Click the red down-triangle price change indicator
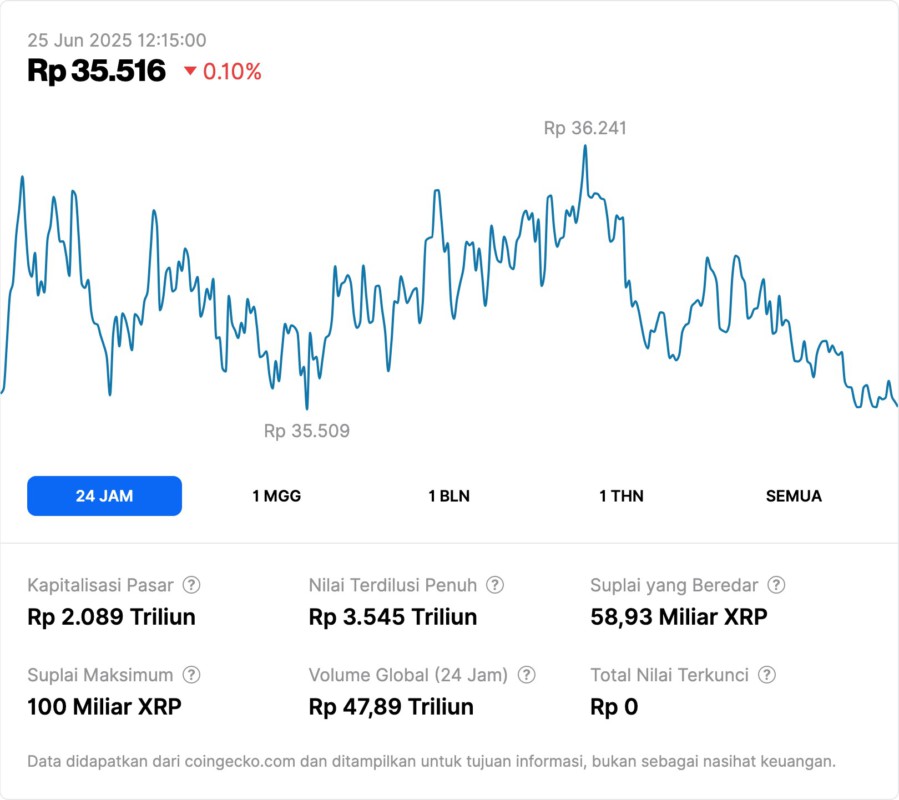The image size is (899, 800). pyautogui.click(x=190, y=71)
